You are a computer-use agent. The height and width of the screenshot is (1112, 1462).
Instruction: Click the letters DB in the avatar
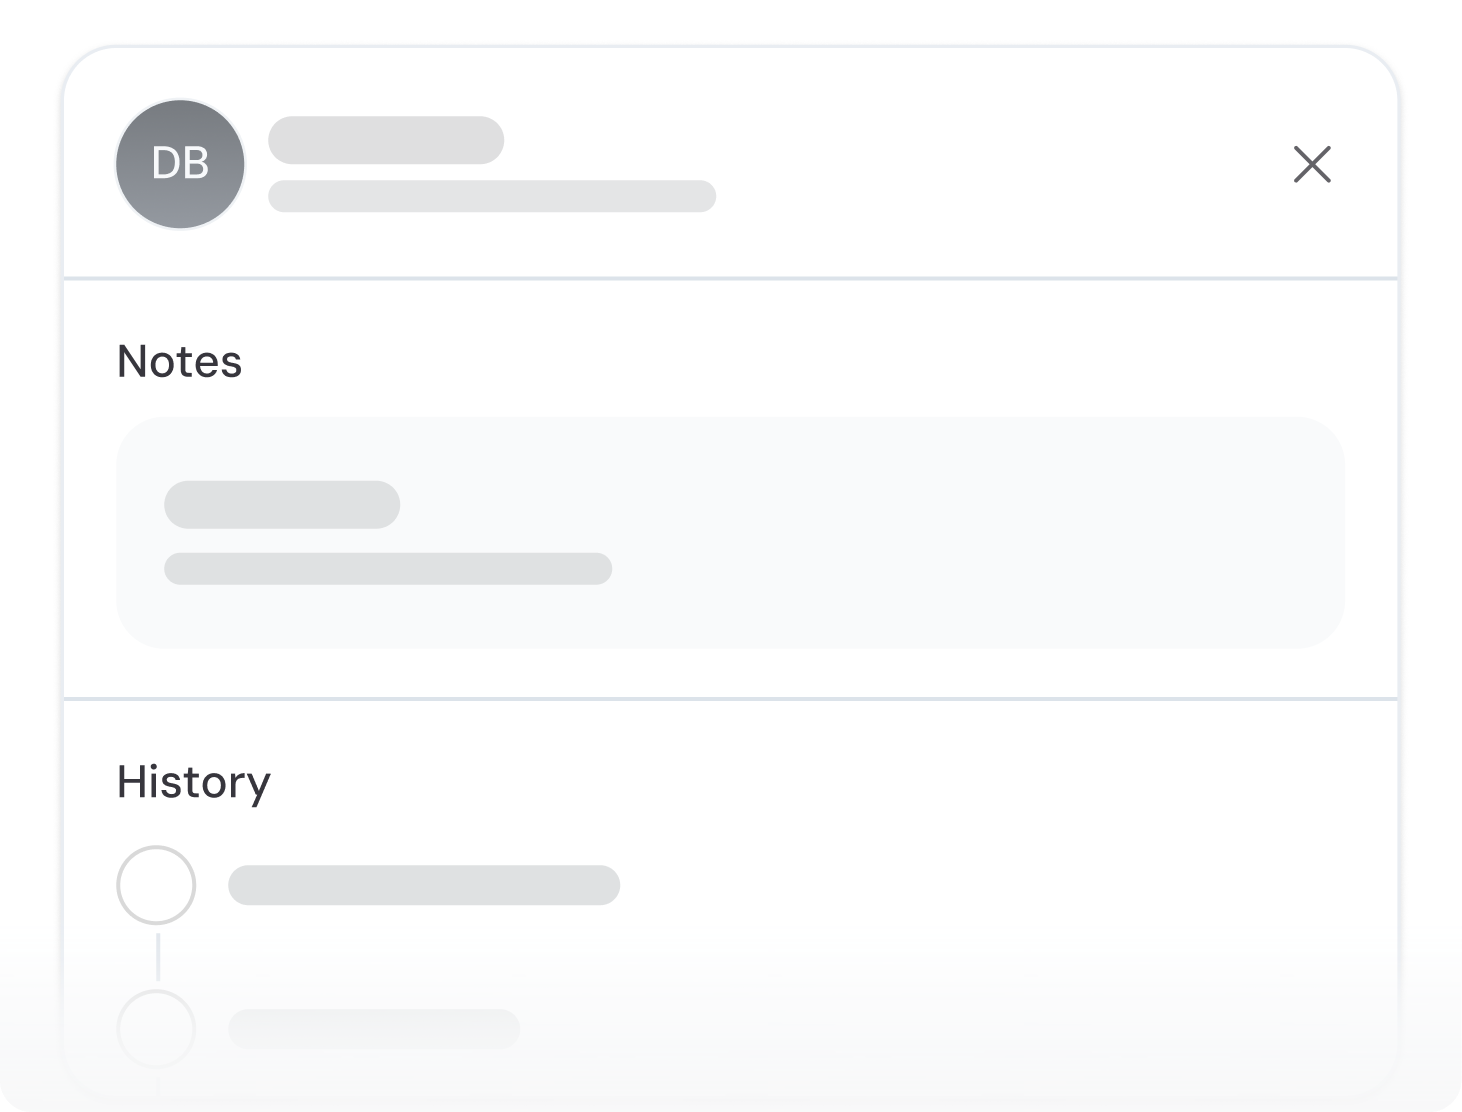(x=180, y=164)
